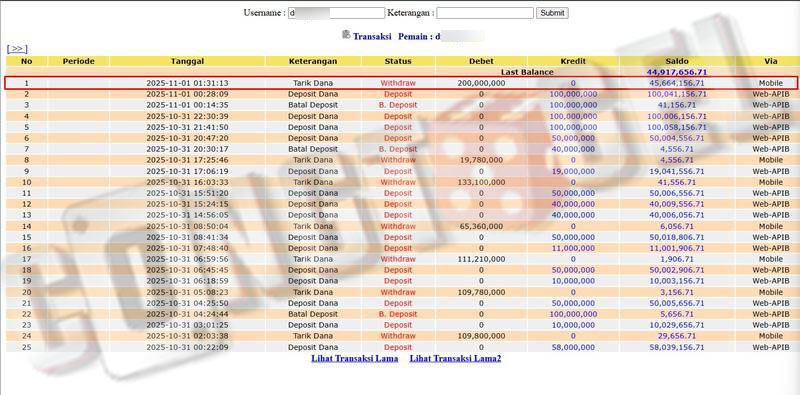Click the Last Balance value 44,917,656.71
The width and height of the screenshot is (800, 395).
coord(677,72)
